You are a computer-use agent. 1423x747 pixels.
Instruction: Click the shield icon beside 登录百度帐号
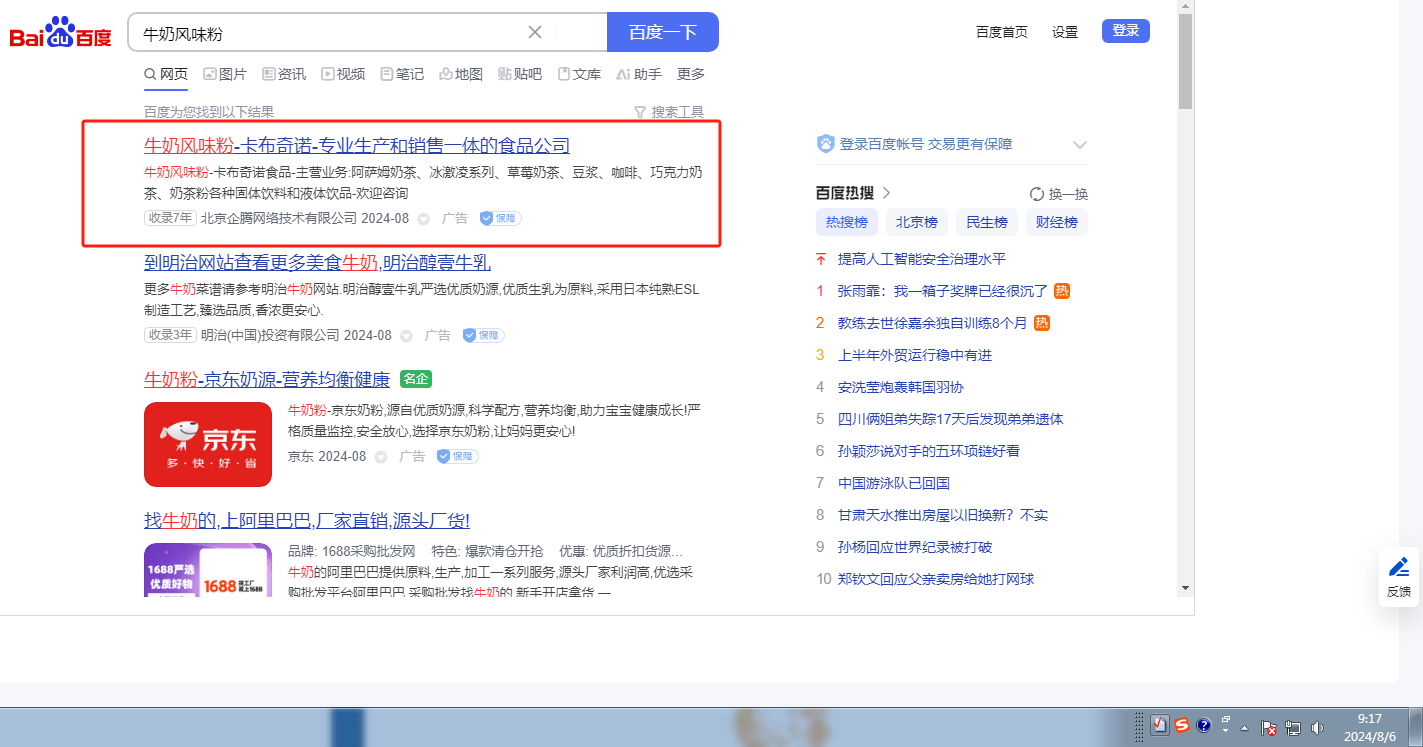click(x=826, y=144)
